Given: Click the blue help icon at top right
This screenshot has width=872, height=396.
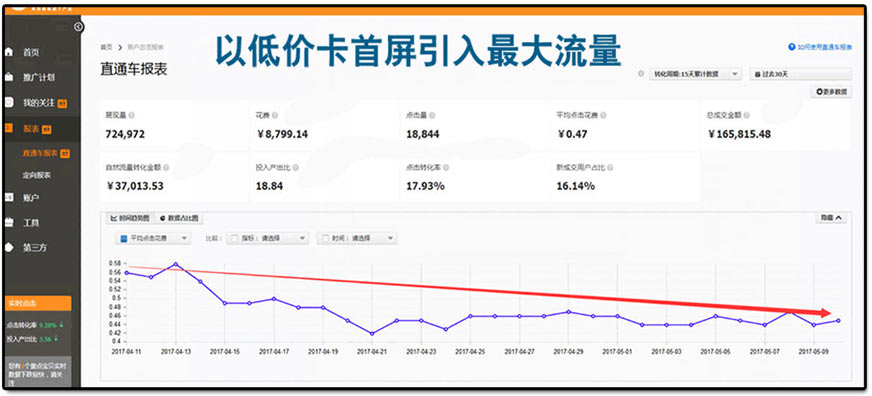Looking at the screenshot, I should point(792,47).
